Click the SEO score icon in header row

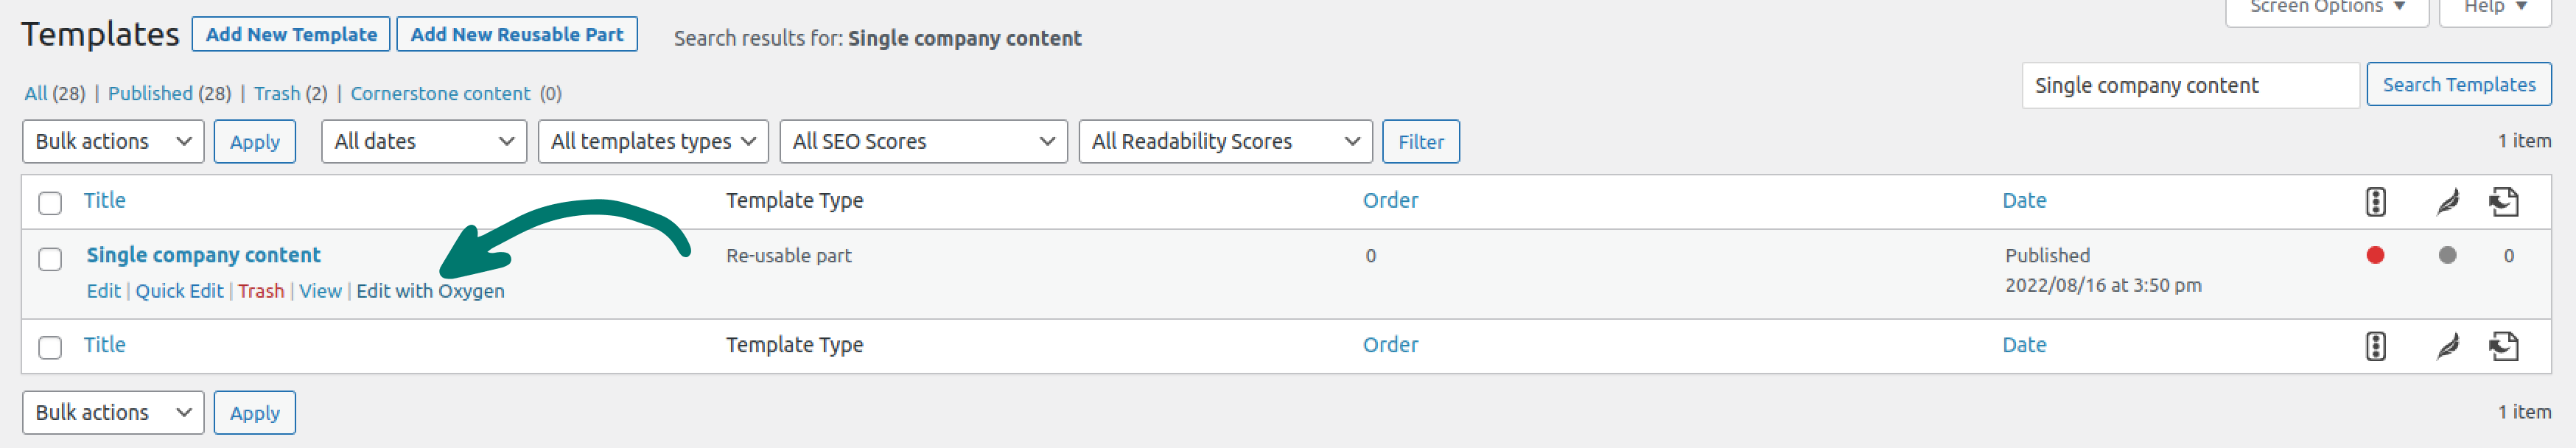click(x=2375, y=201)
